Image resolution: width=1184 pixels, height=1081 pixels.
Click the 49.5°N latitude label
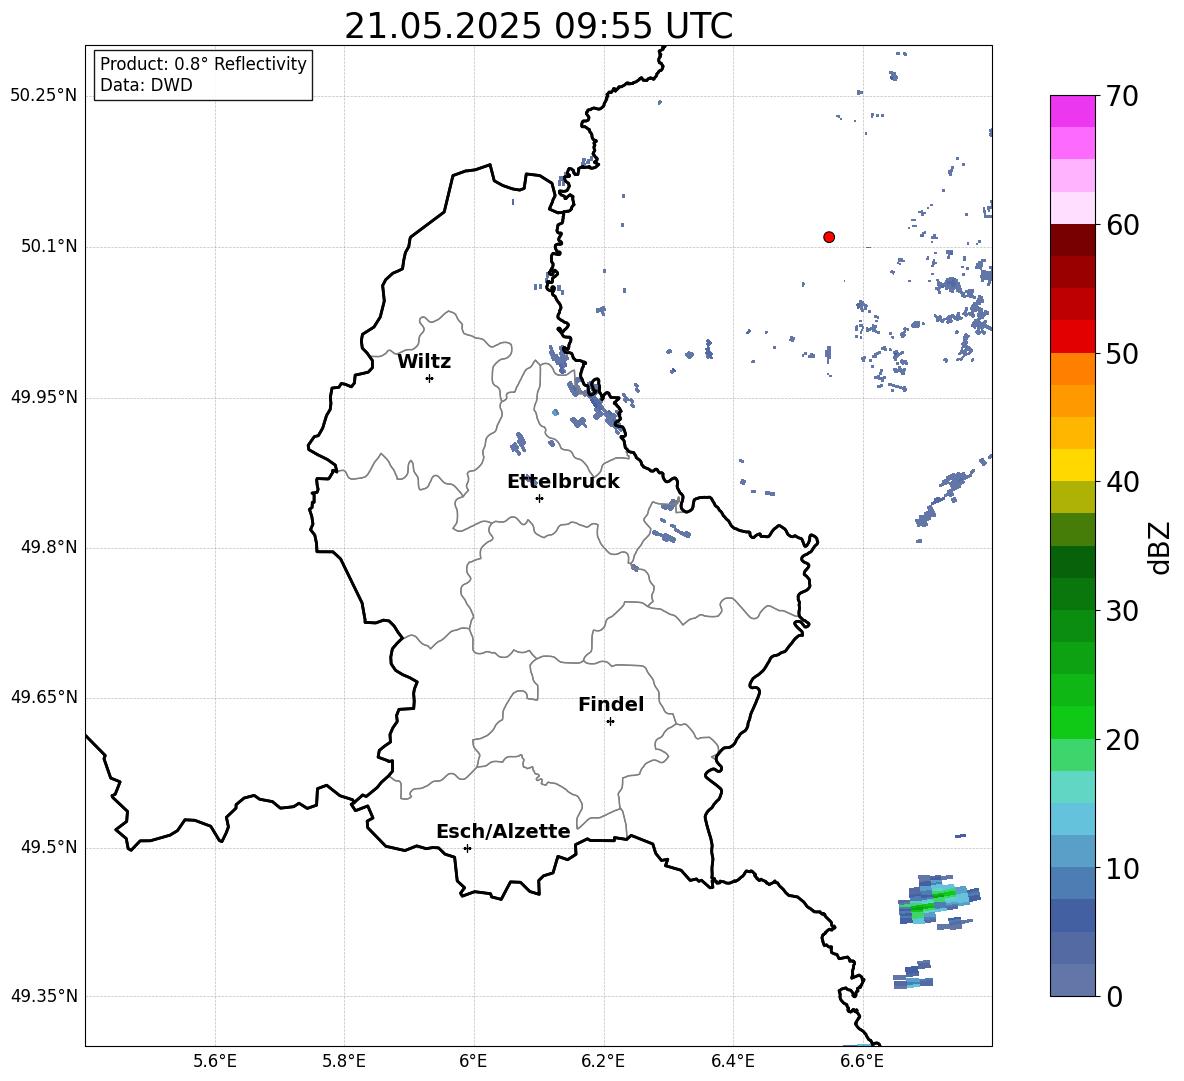coord(49,847)
